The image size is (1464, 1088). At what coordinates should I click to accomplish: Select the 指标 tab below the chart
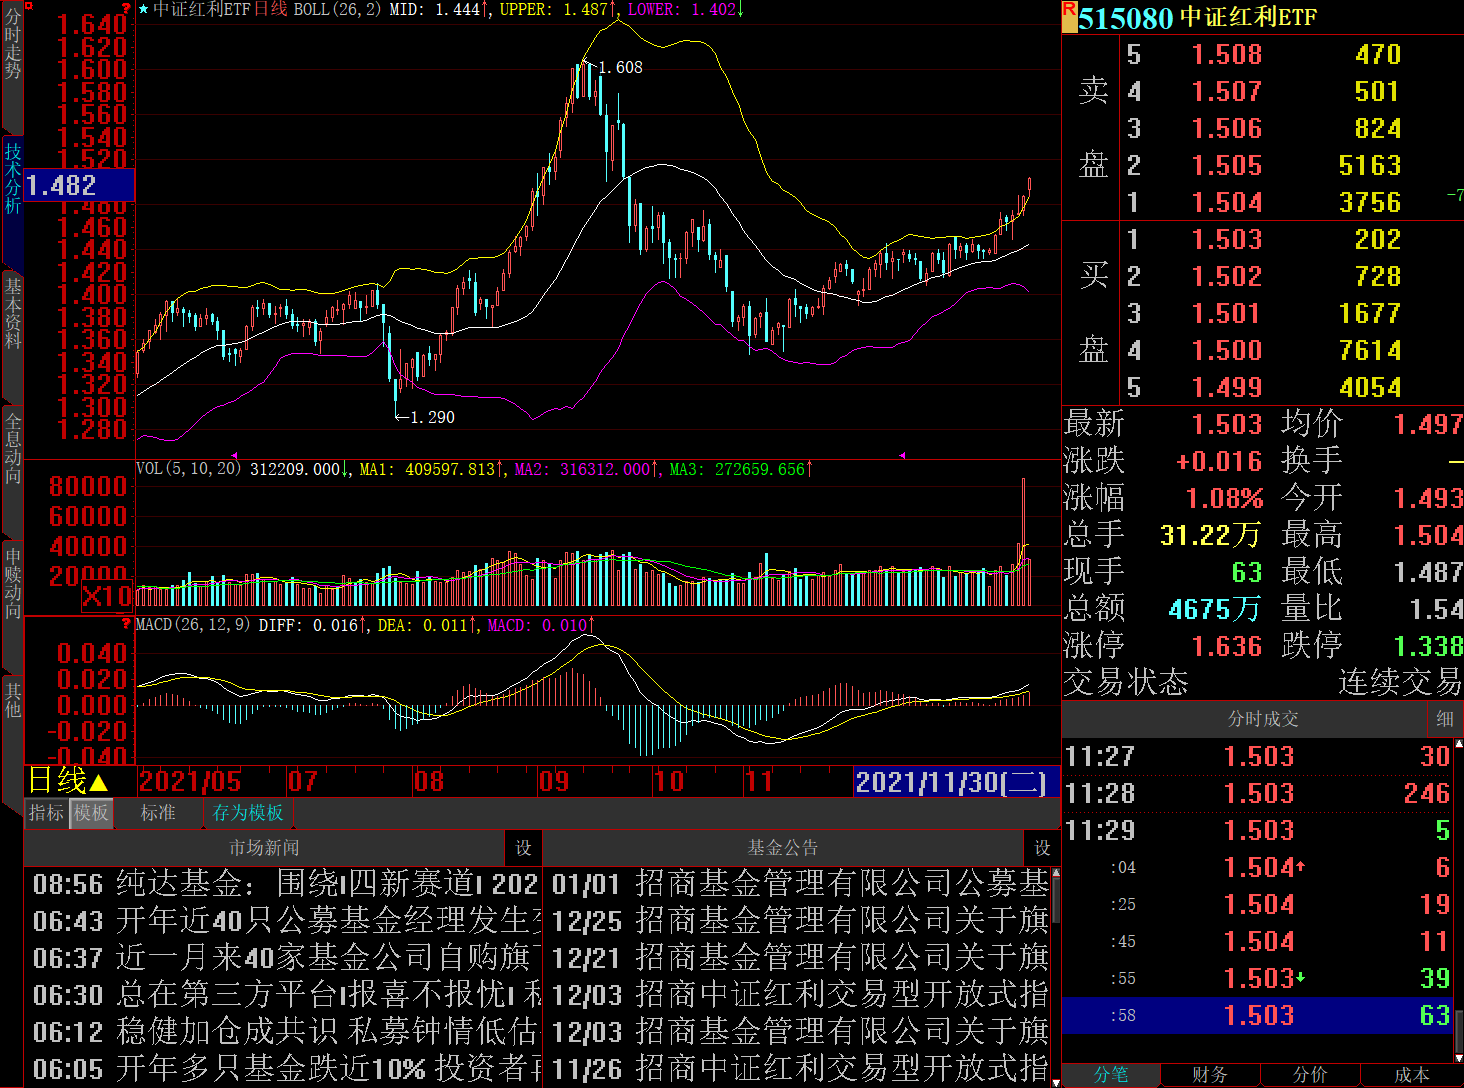tap(46, 813)
